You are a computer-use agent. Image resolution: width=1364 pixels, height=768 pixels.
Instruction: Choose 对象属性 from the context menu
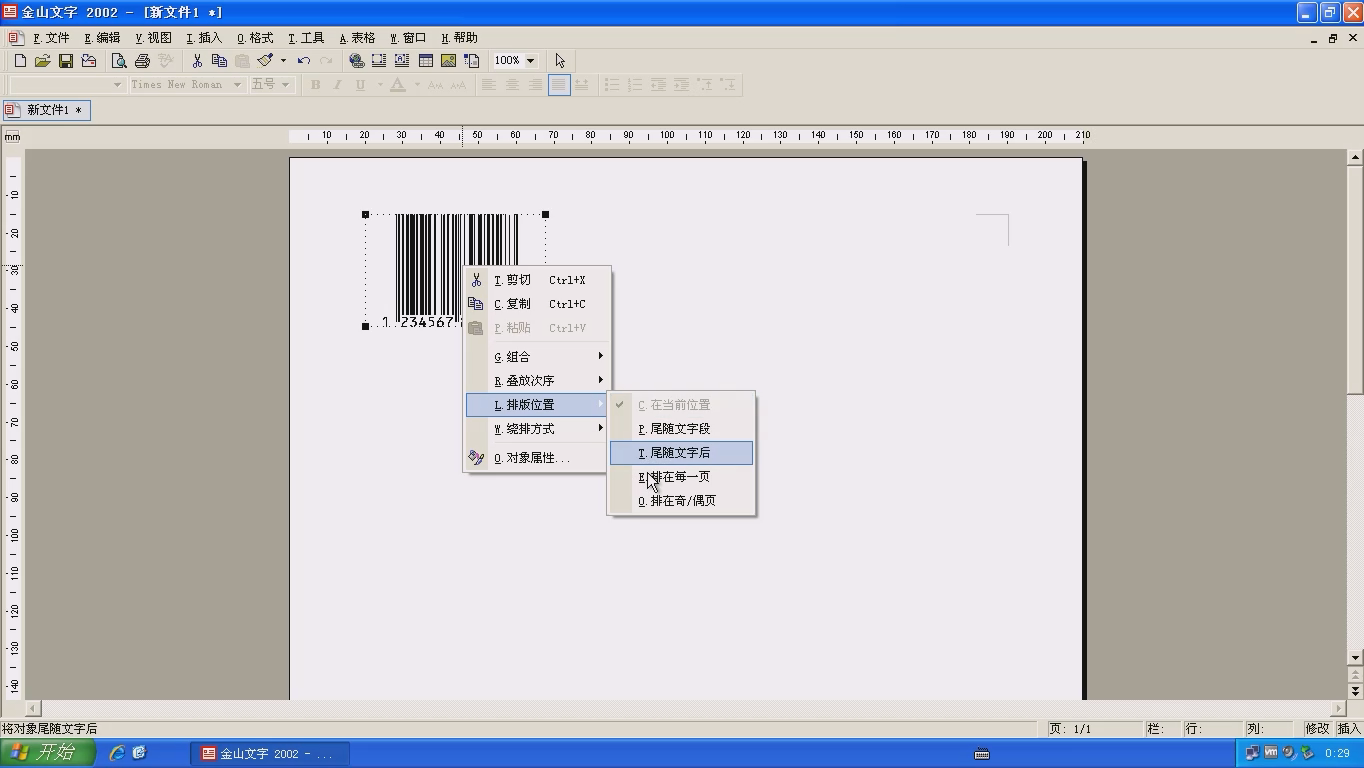pyautogui.click(x=536, y=458)
